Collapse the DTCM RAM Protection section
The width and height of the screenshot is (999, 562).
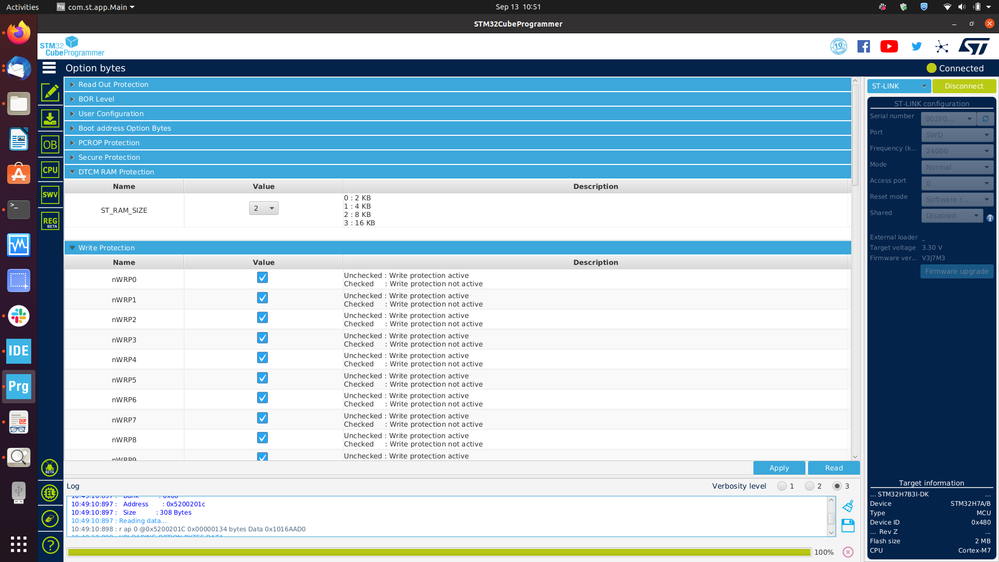click(457, 172)
